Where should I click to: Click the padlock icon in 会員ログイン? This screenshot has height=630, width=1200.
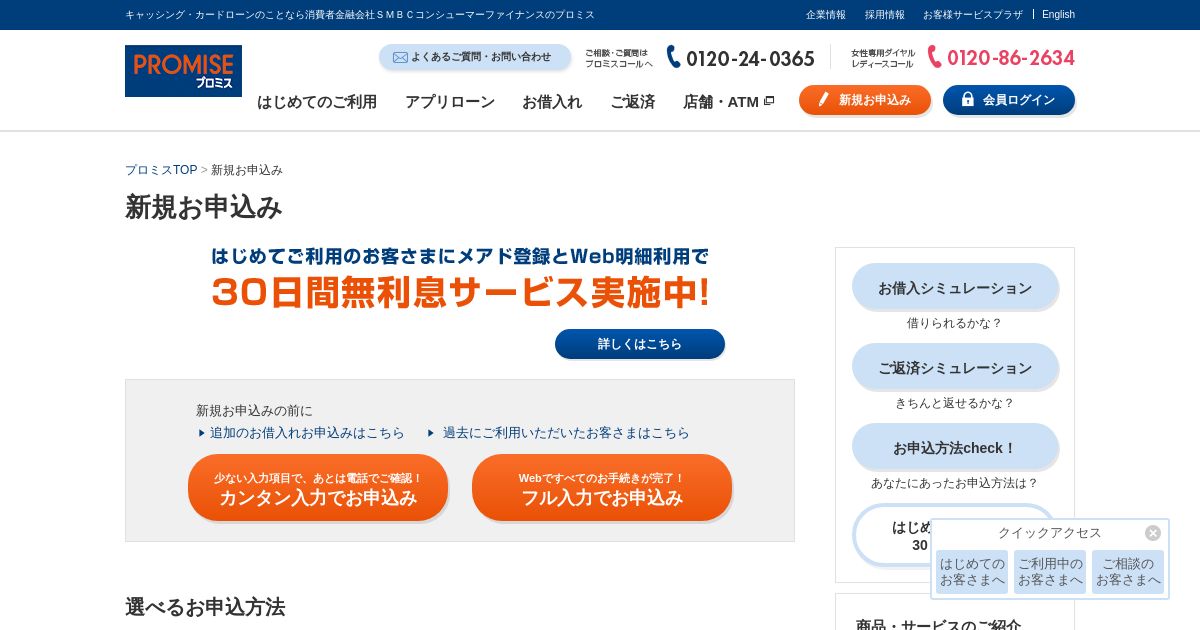coord(967,99)
